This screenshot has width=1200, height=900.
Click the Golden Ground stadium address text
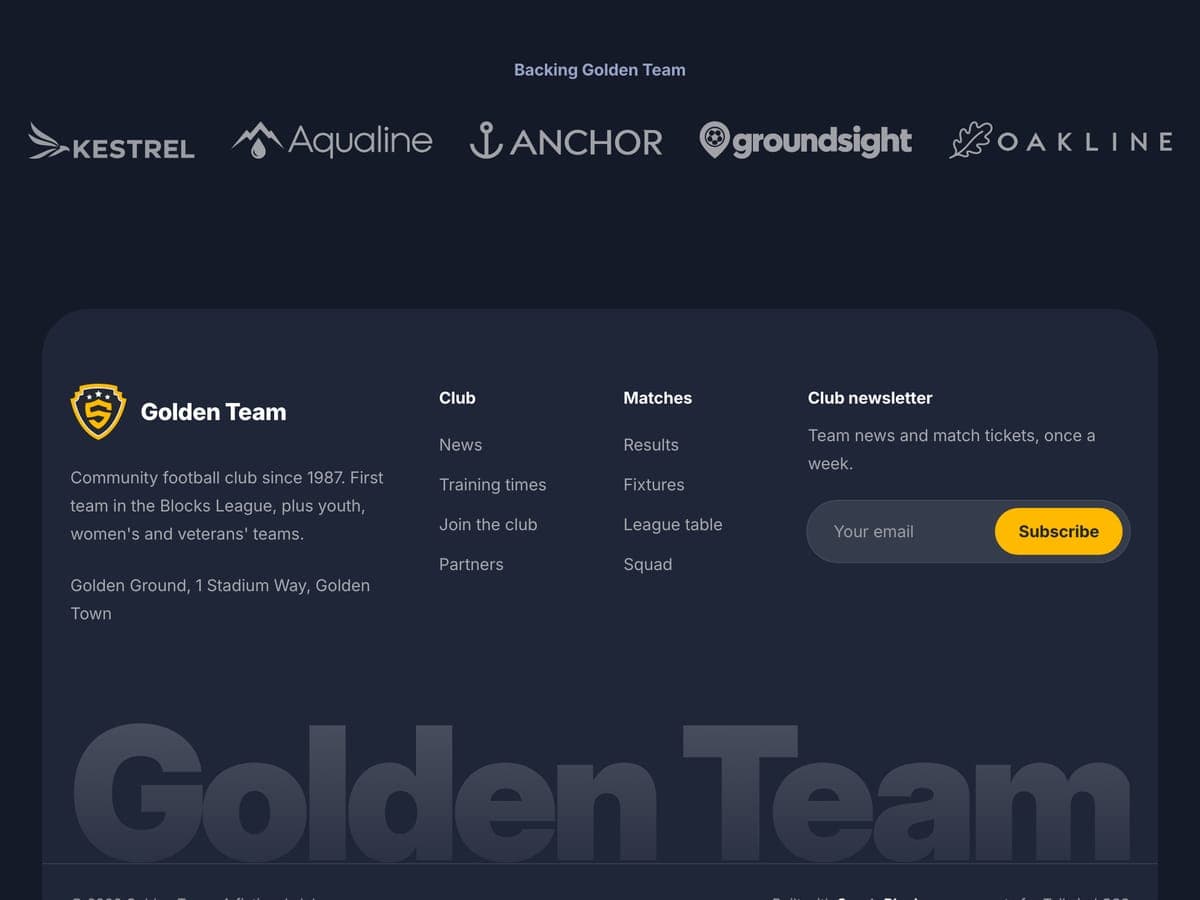[220, 600]
